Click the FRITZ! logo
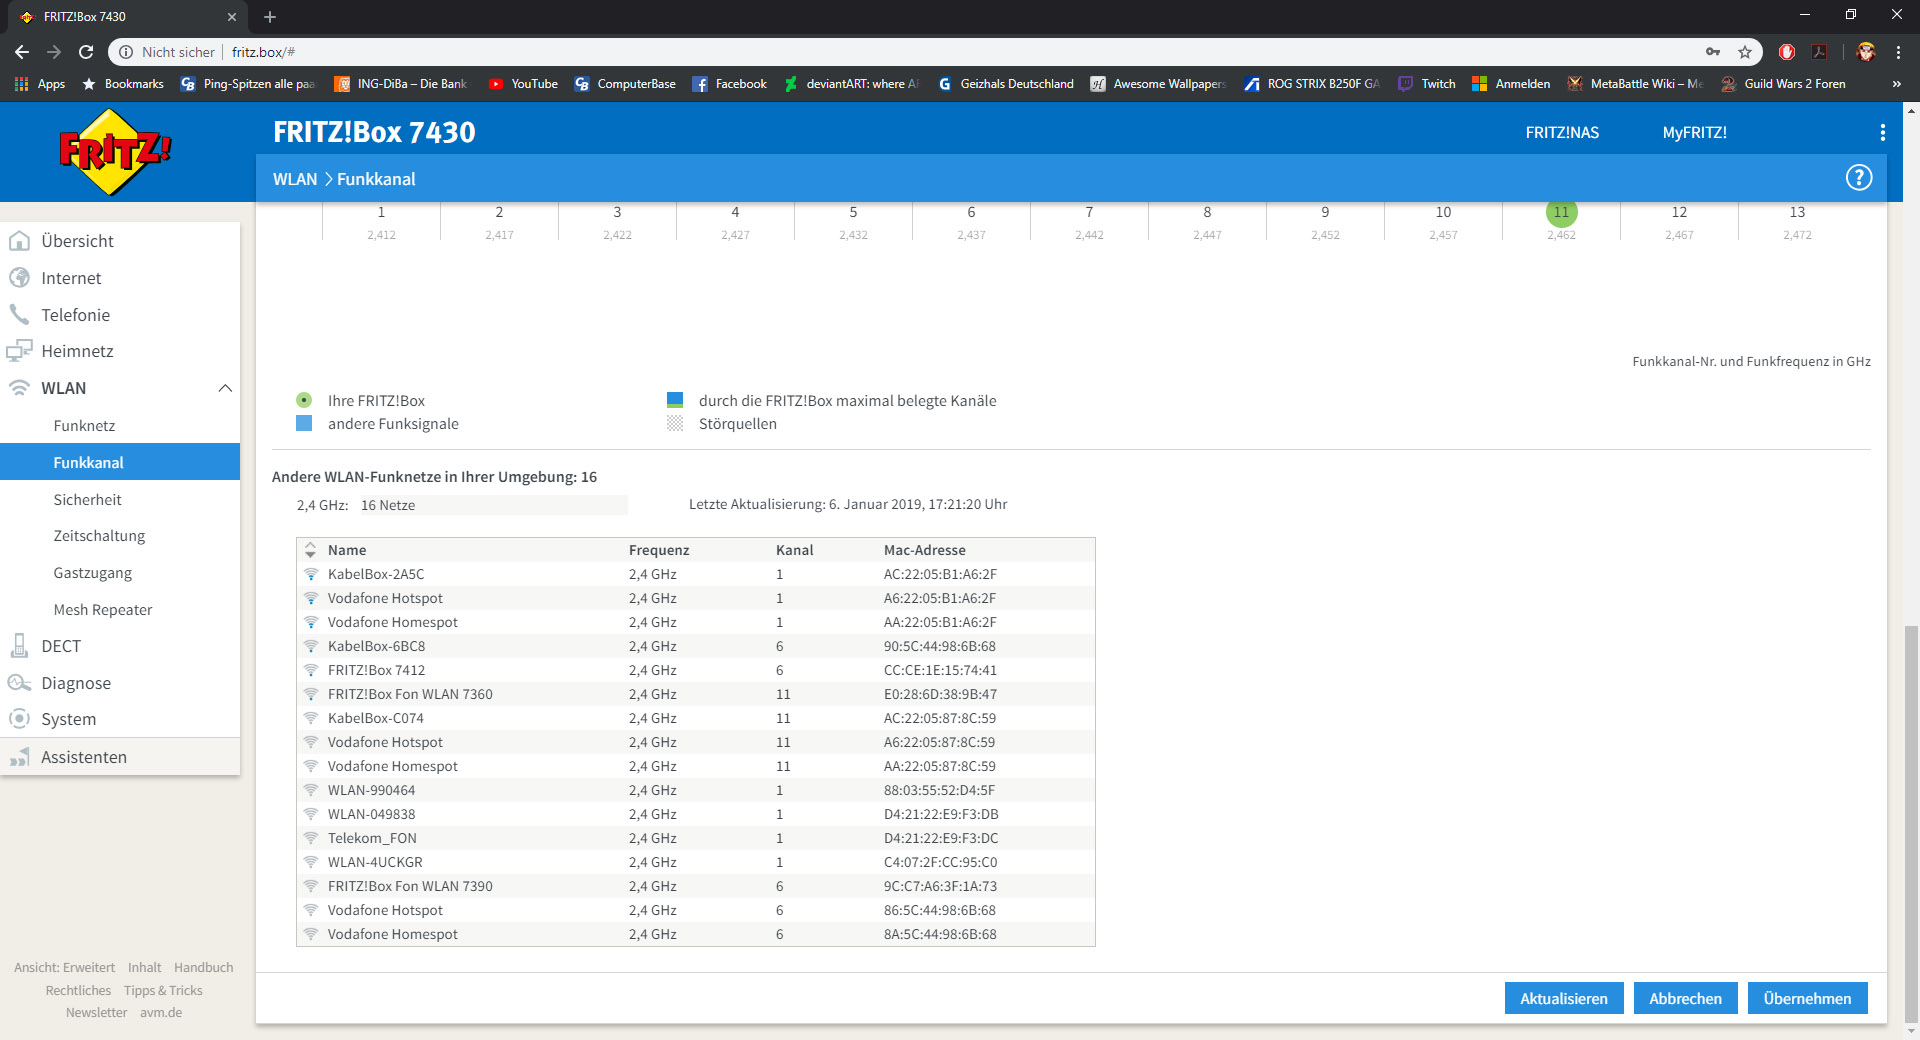Viewport: 1920px width, 1040px height. [115, 152]
